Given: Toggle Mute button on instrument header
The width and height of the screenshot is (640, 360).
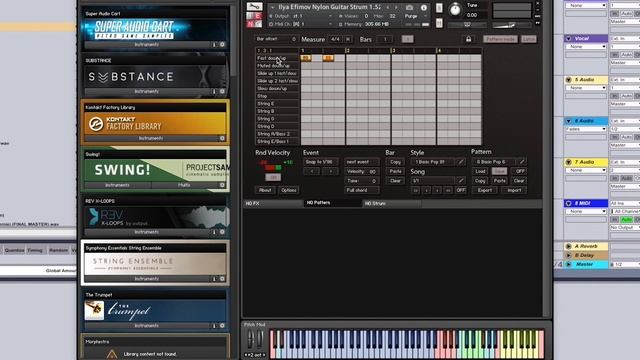Looking at the screenshot, I should pos(439,23).
